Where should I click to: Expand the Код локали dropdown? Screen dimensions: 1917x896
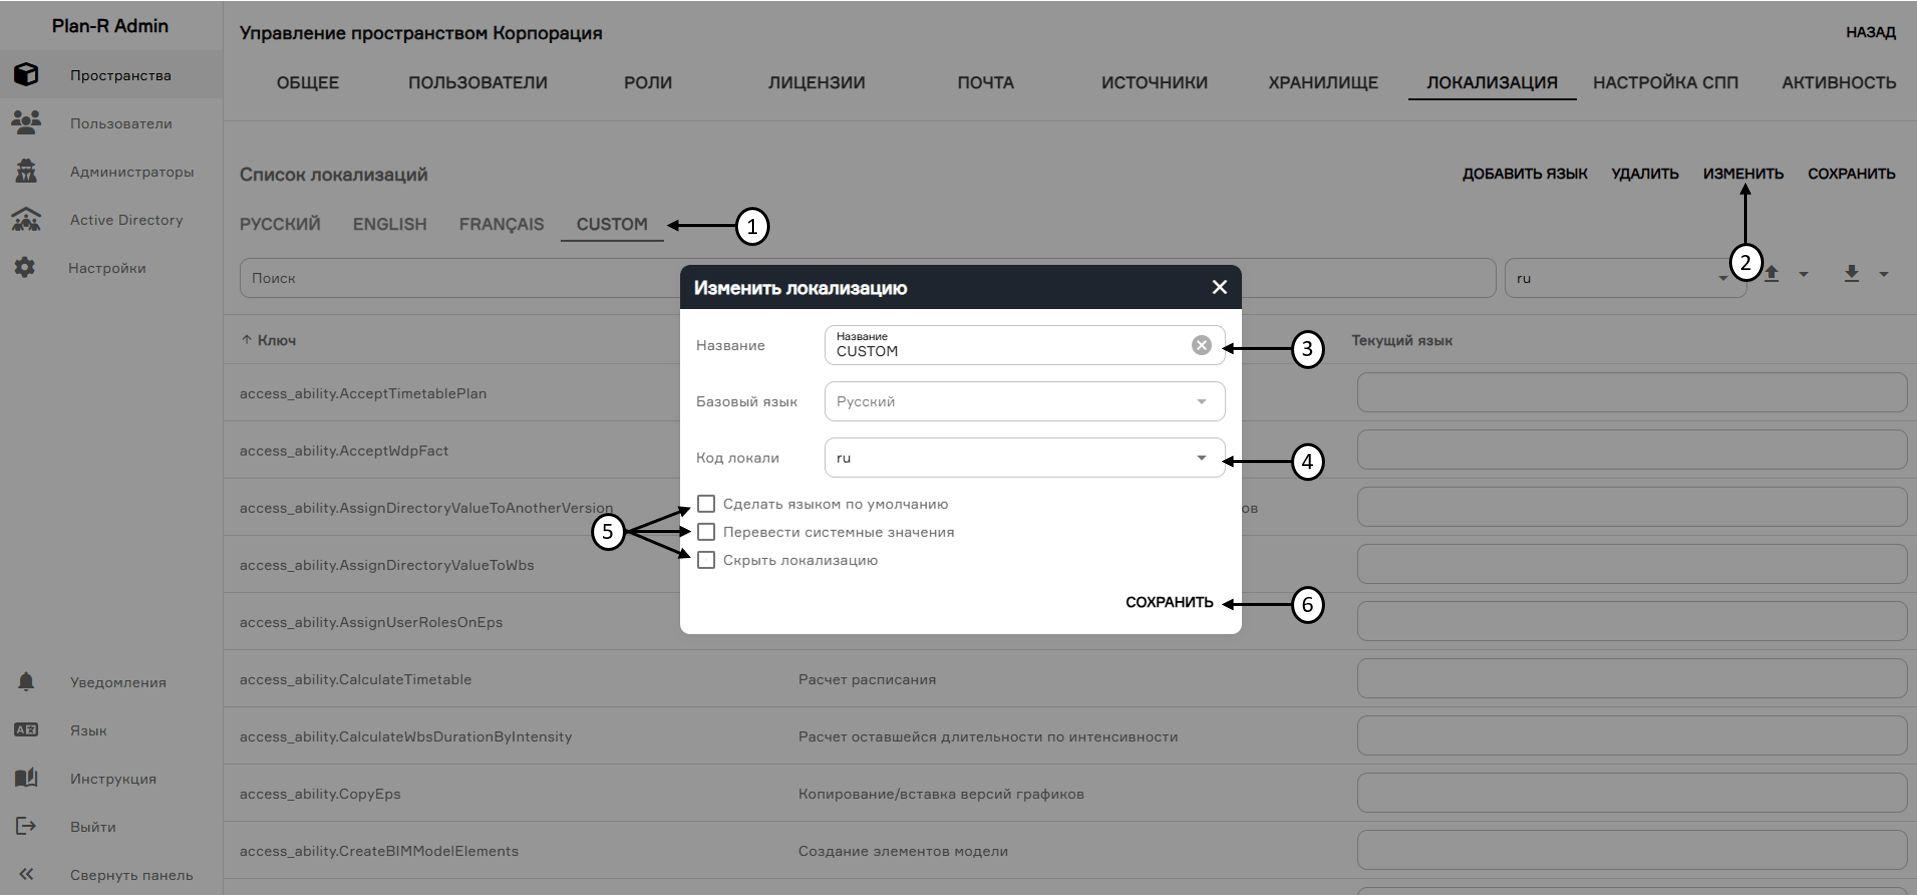1201,458
